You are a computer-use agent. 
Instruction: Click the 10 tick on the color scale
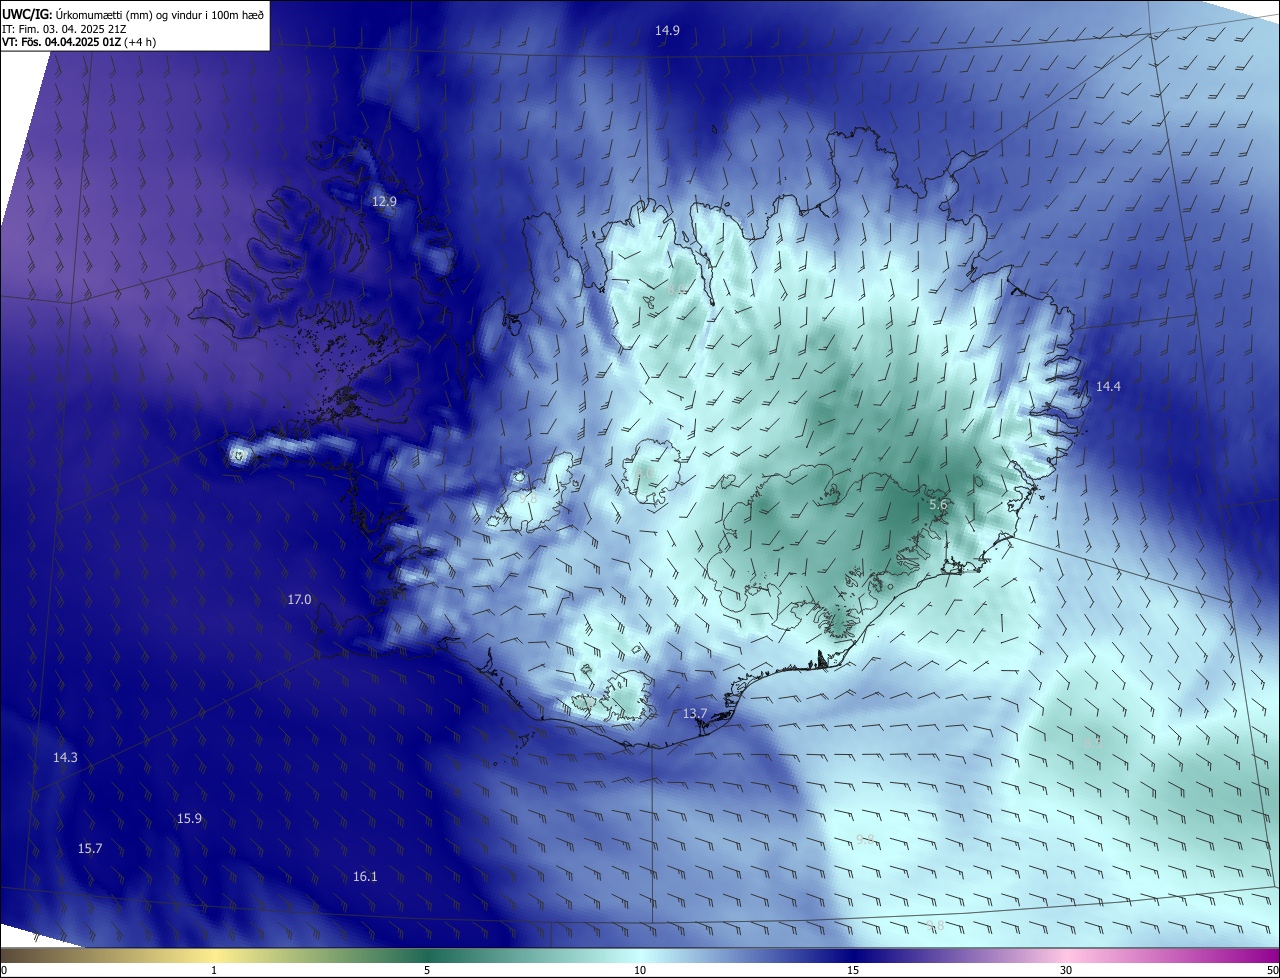[640, 970]
